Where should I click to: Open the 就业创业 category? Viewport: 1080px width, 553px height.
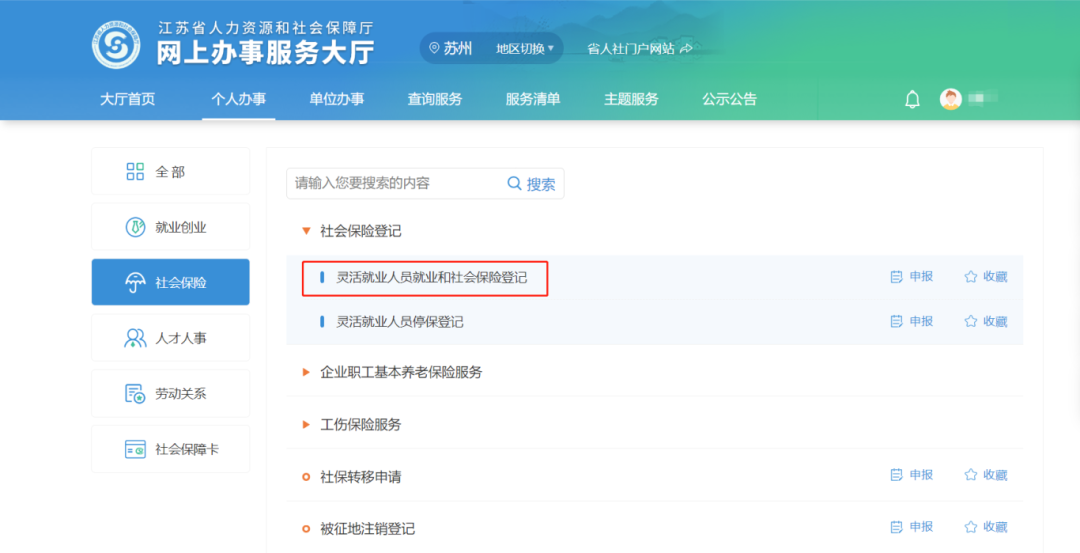(170, 227)
